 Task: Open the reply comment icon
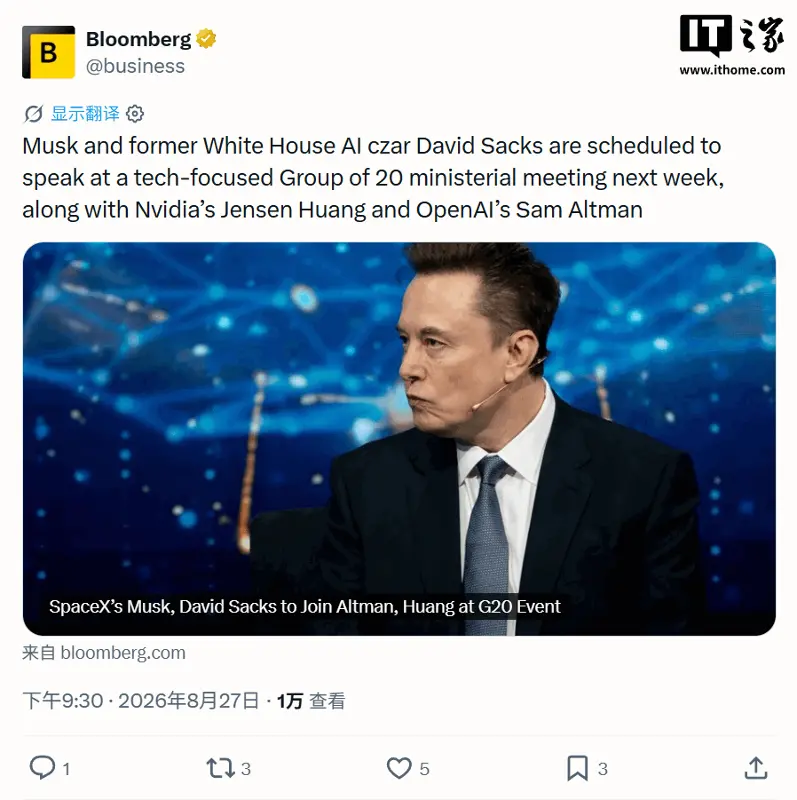coord(42,767)
